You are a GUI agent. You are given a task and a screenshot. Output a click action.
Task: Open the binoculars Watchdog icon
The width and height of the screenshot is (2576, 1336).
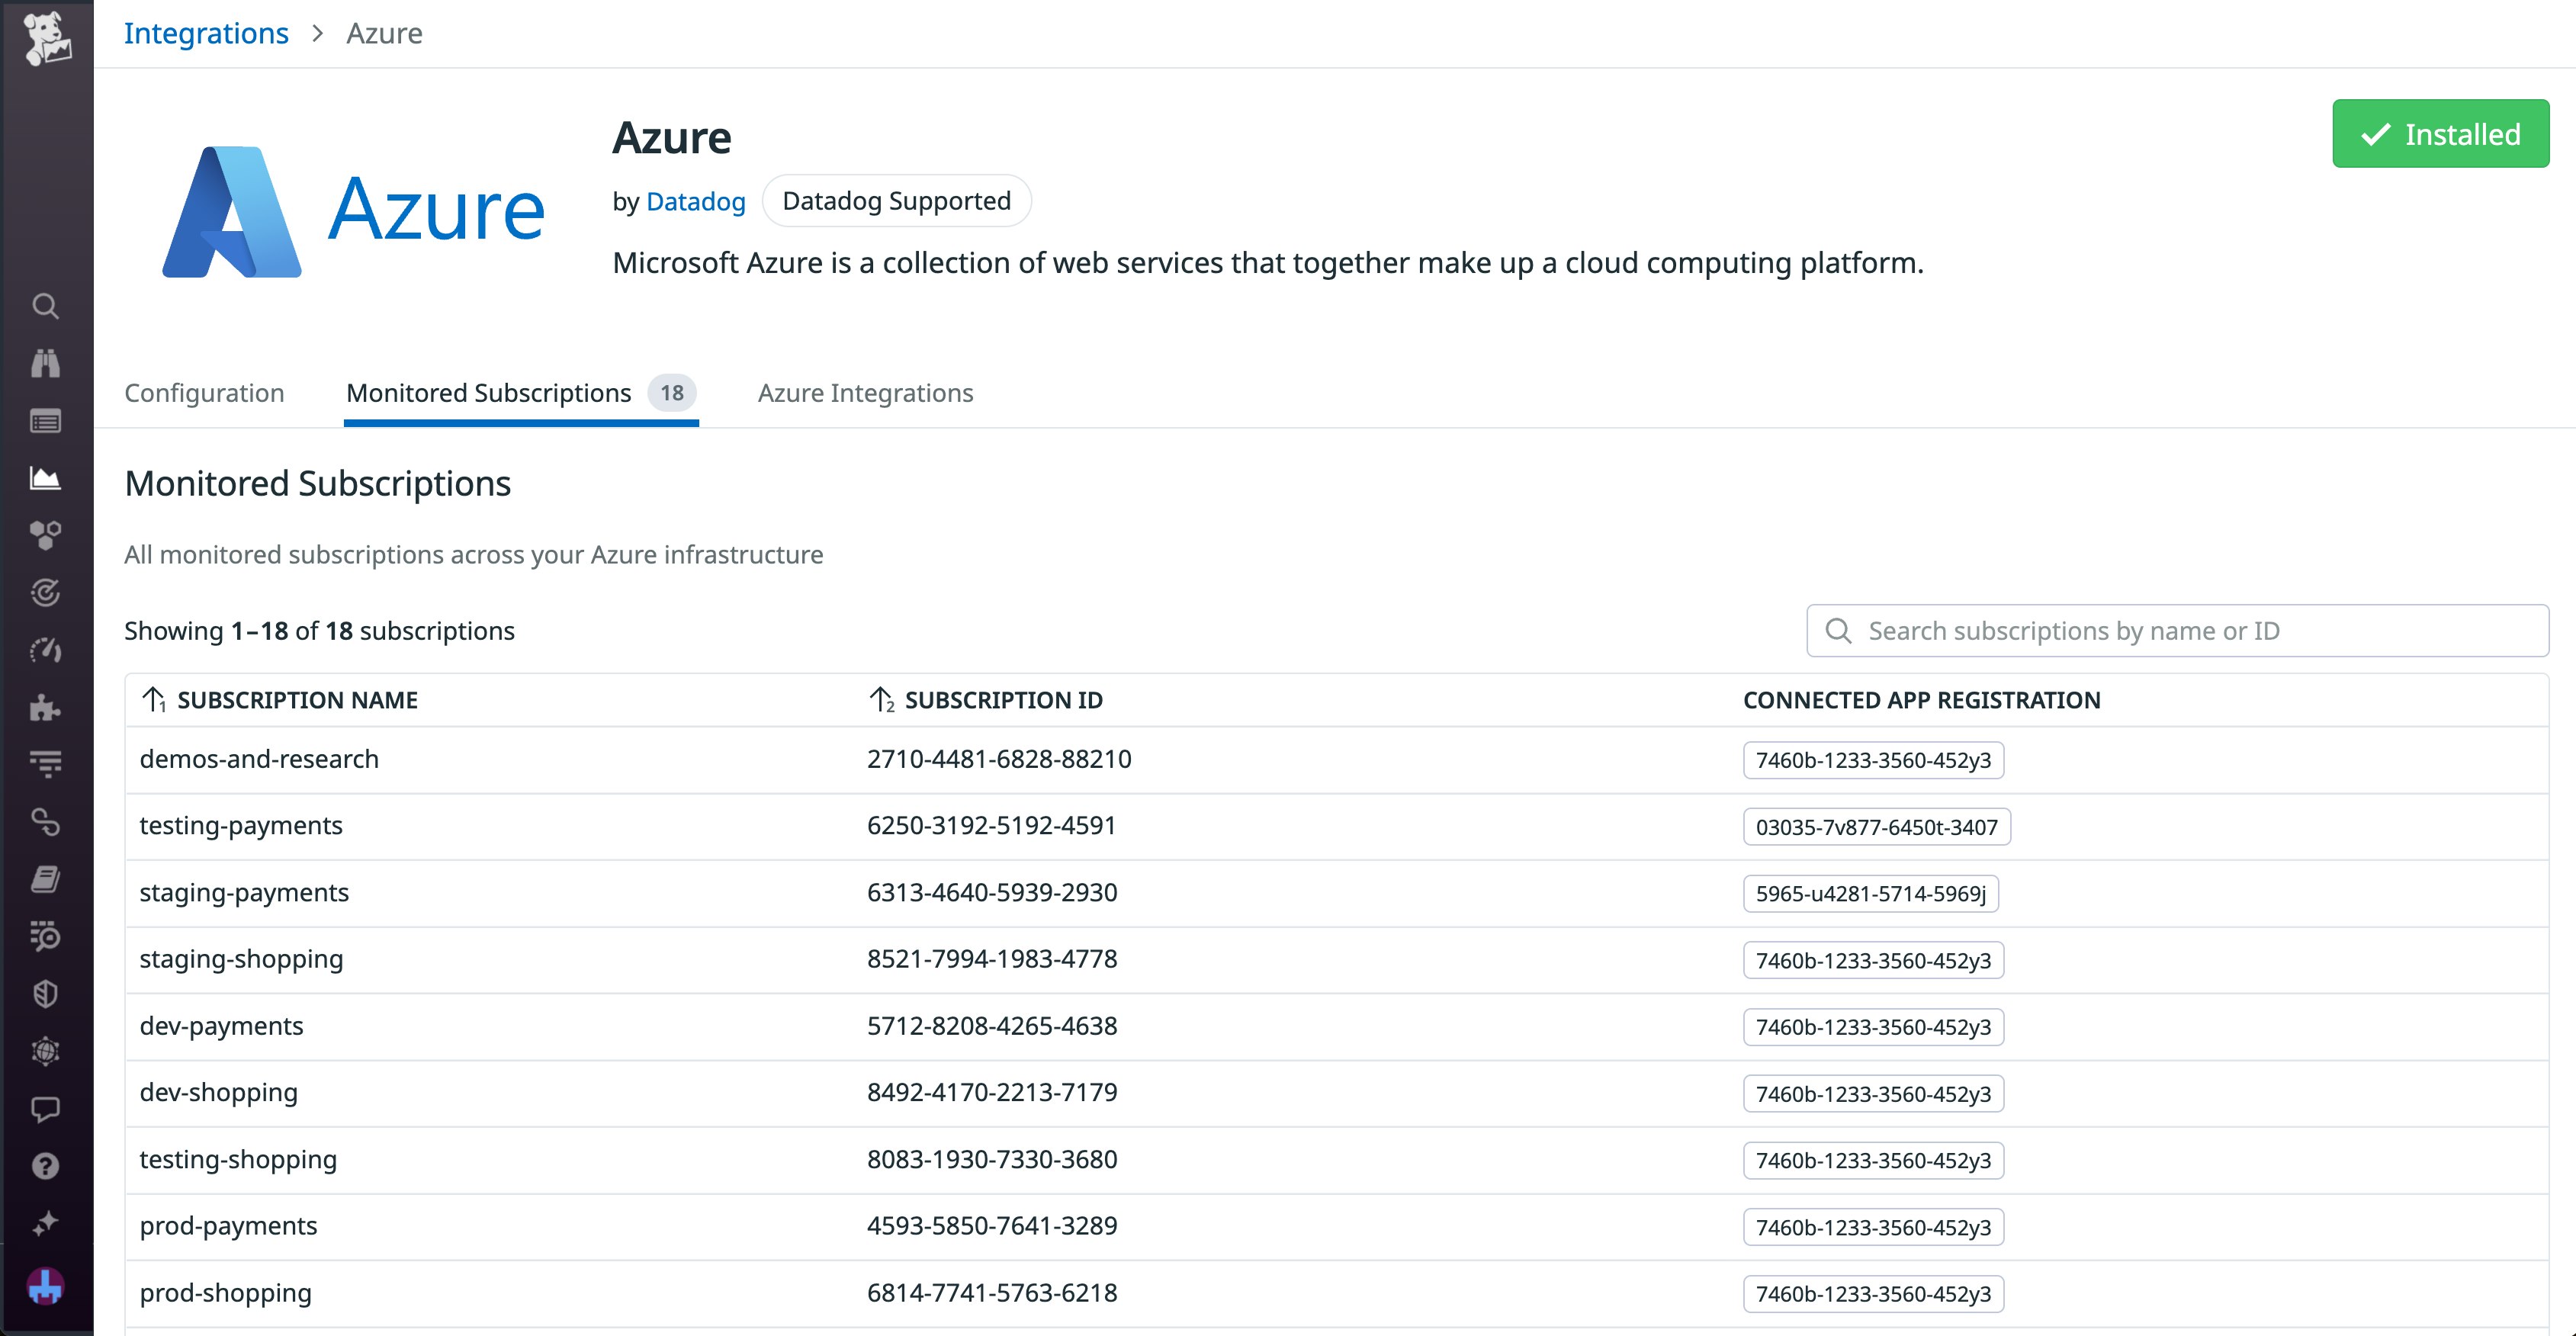point(45,363)
